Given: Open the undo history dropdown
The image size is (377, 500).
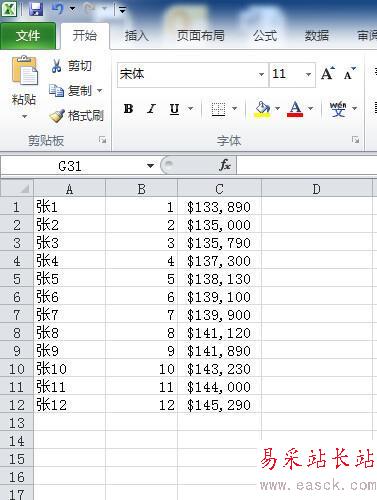Looking at the screenshot, I should (x=72, y=9).
